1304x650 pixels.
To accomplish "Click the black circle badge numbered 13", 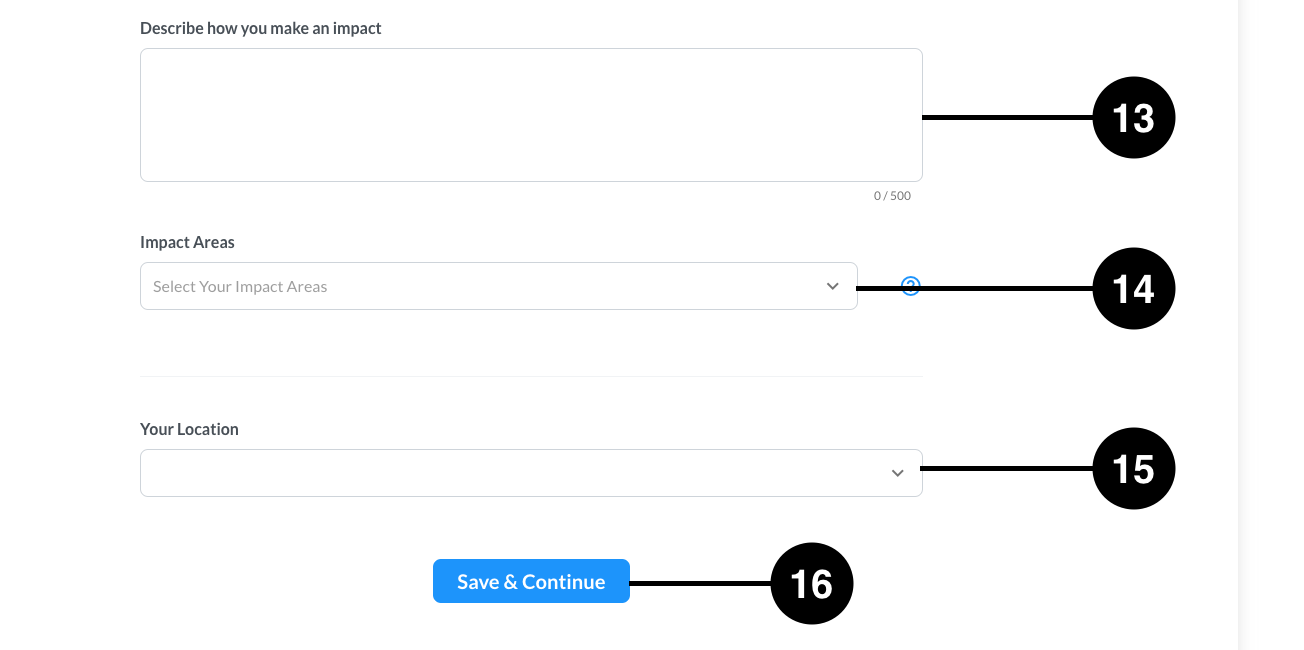I will click(1133, 118).
